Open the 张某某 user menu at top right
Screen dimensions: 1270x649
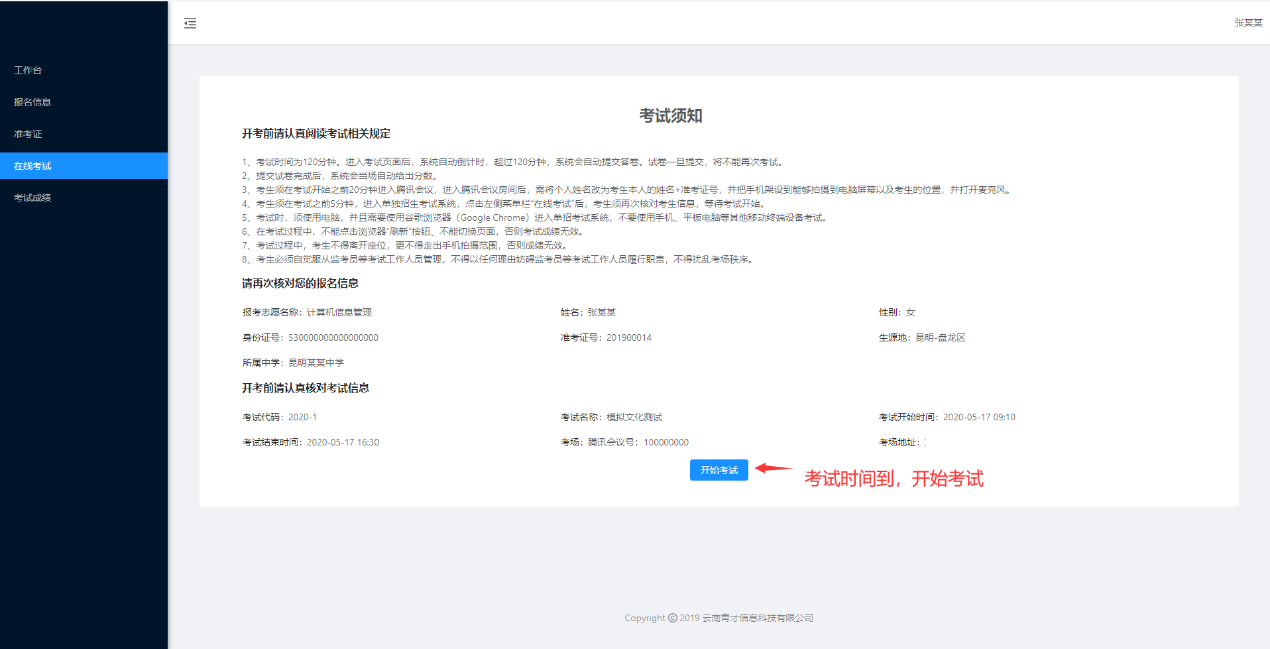pos(1247,22)
